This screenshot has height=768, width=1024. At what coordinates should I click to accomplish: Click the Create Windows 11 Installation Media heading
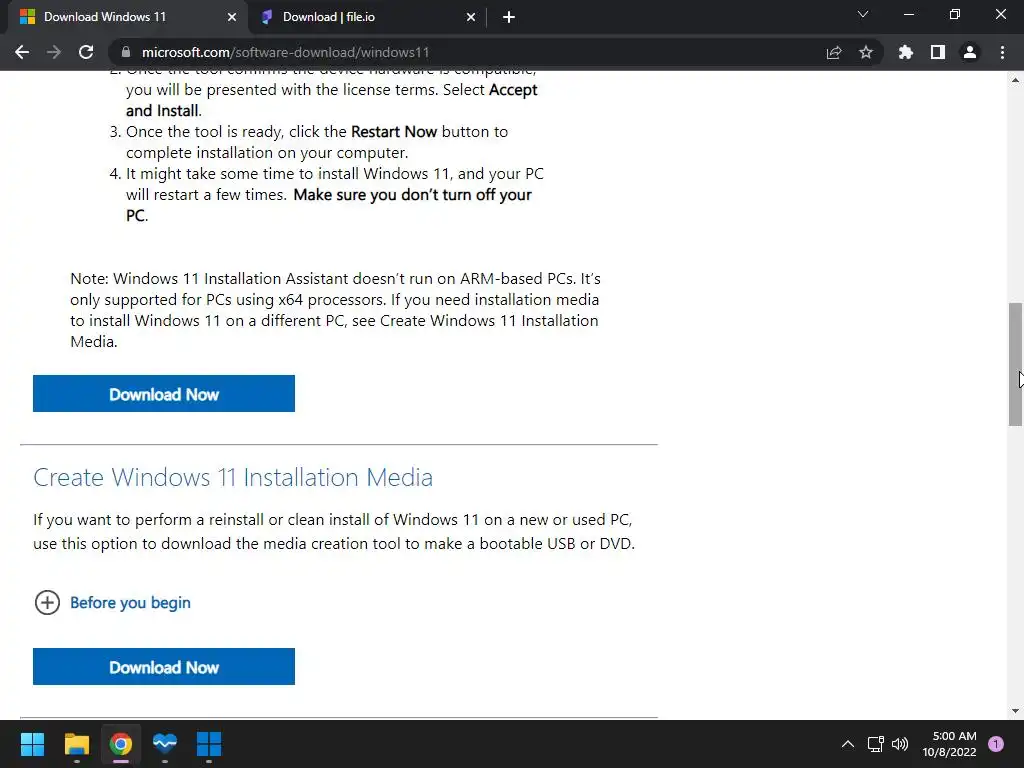pyautogui.click(x=233, y=477)
